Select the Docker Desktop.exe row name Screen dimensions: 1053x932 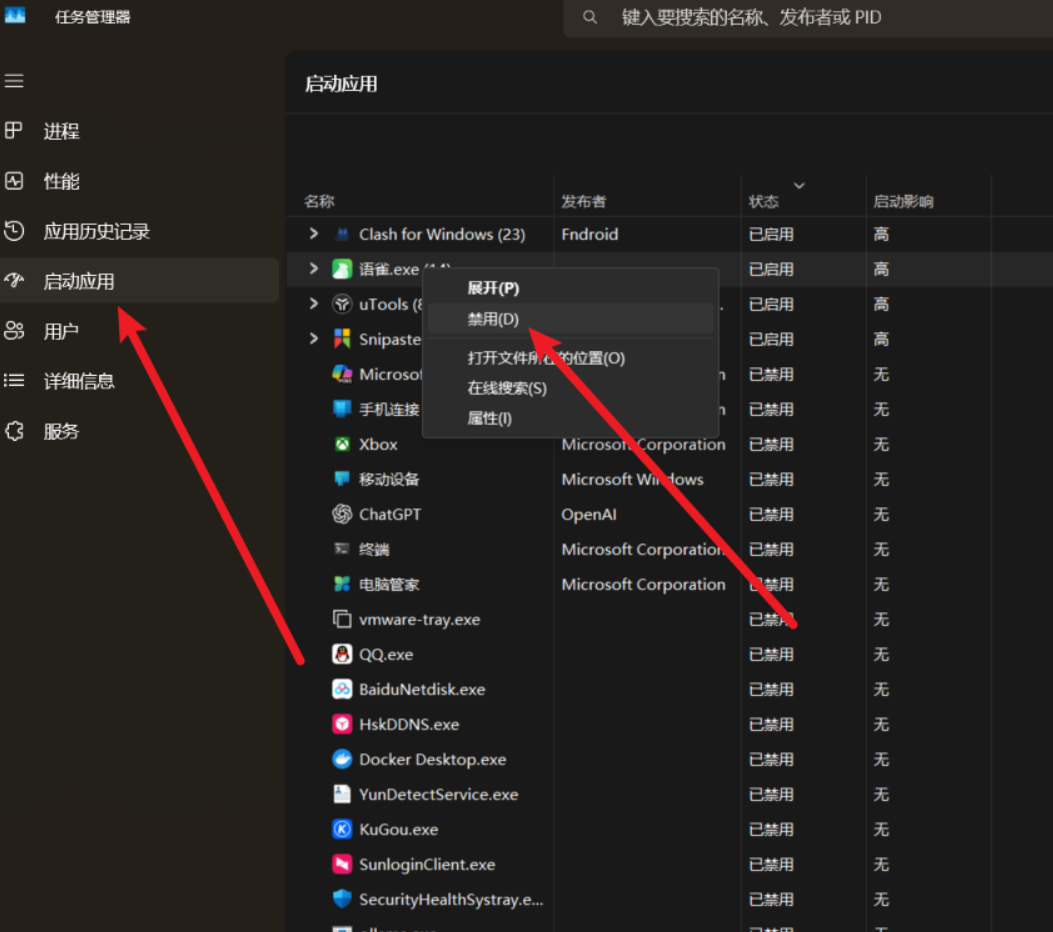432,759
